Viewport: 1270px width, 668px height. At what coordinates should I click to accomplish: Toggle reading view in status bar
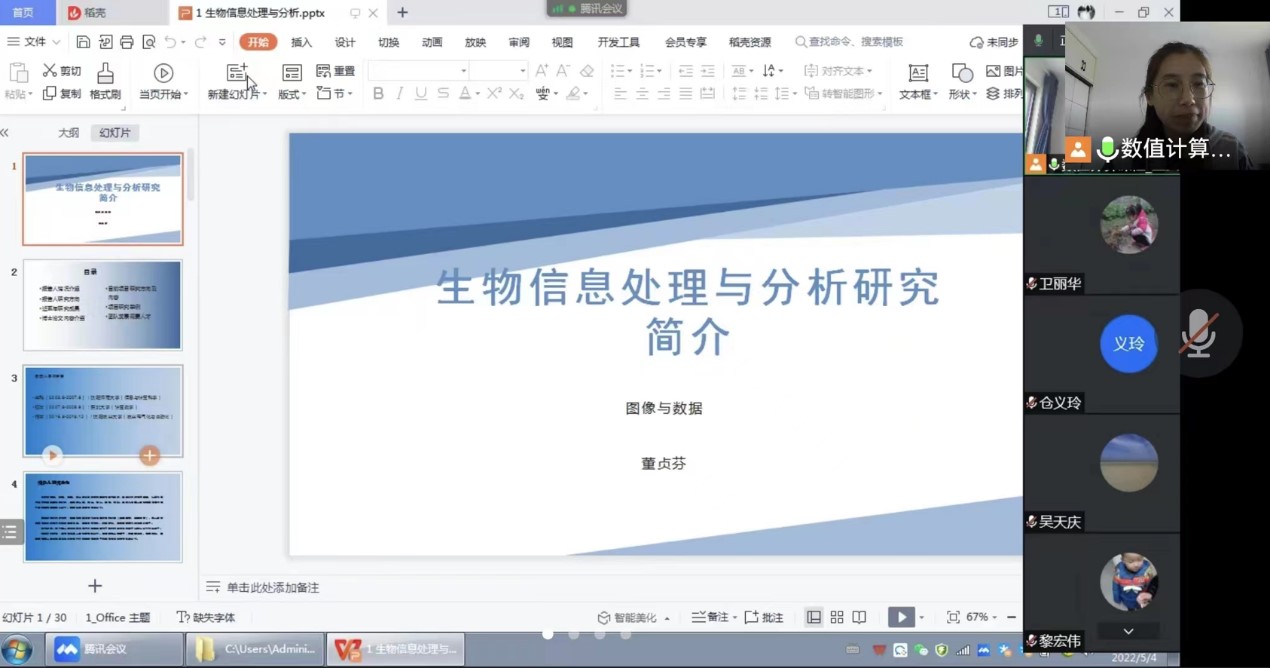[859, 617]
